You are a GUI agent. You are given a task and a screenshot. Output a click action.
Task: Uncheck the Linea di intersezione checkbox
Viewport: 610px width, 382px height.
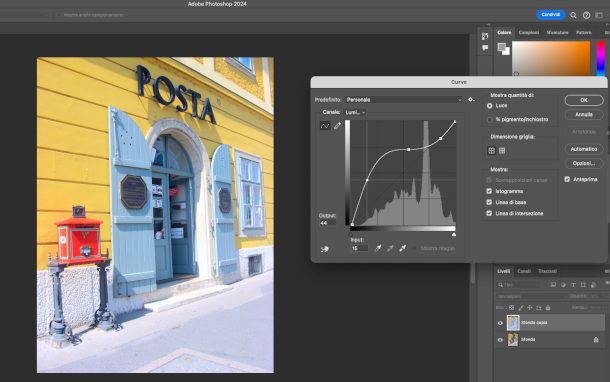tap(489, 213)
